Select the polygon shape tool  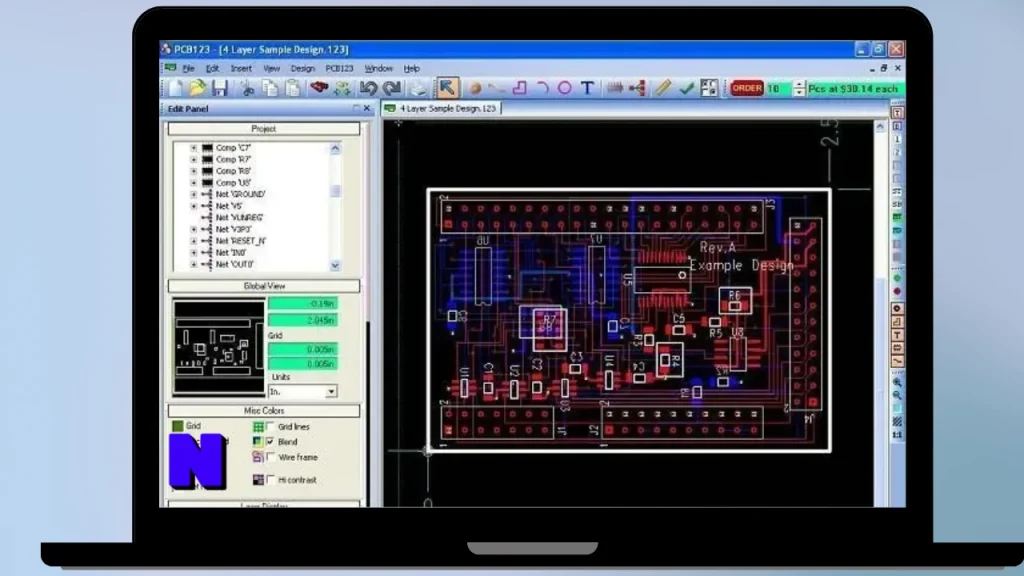tap(520, 88)
